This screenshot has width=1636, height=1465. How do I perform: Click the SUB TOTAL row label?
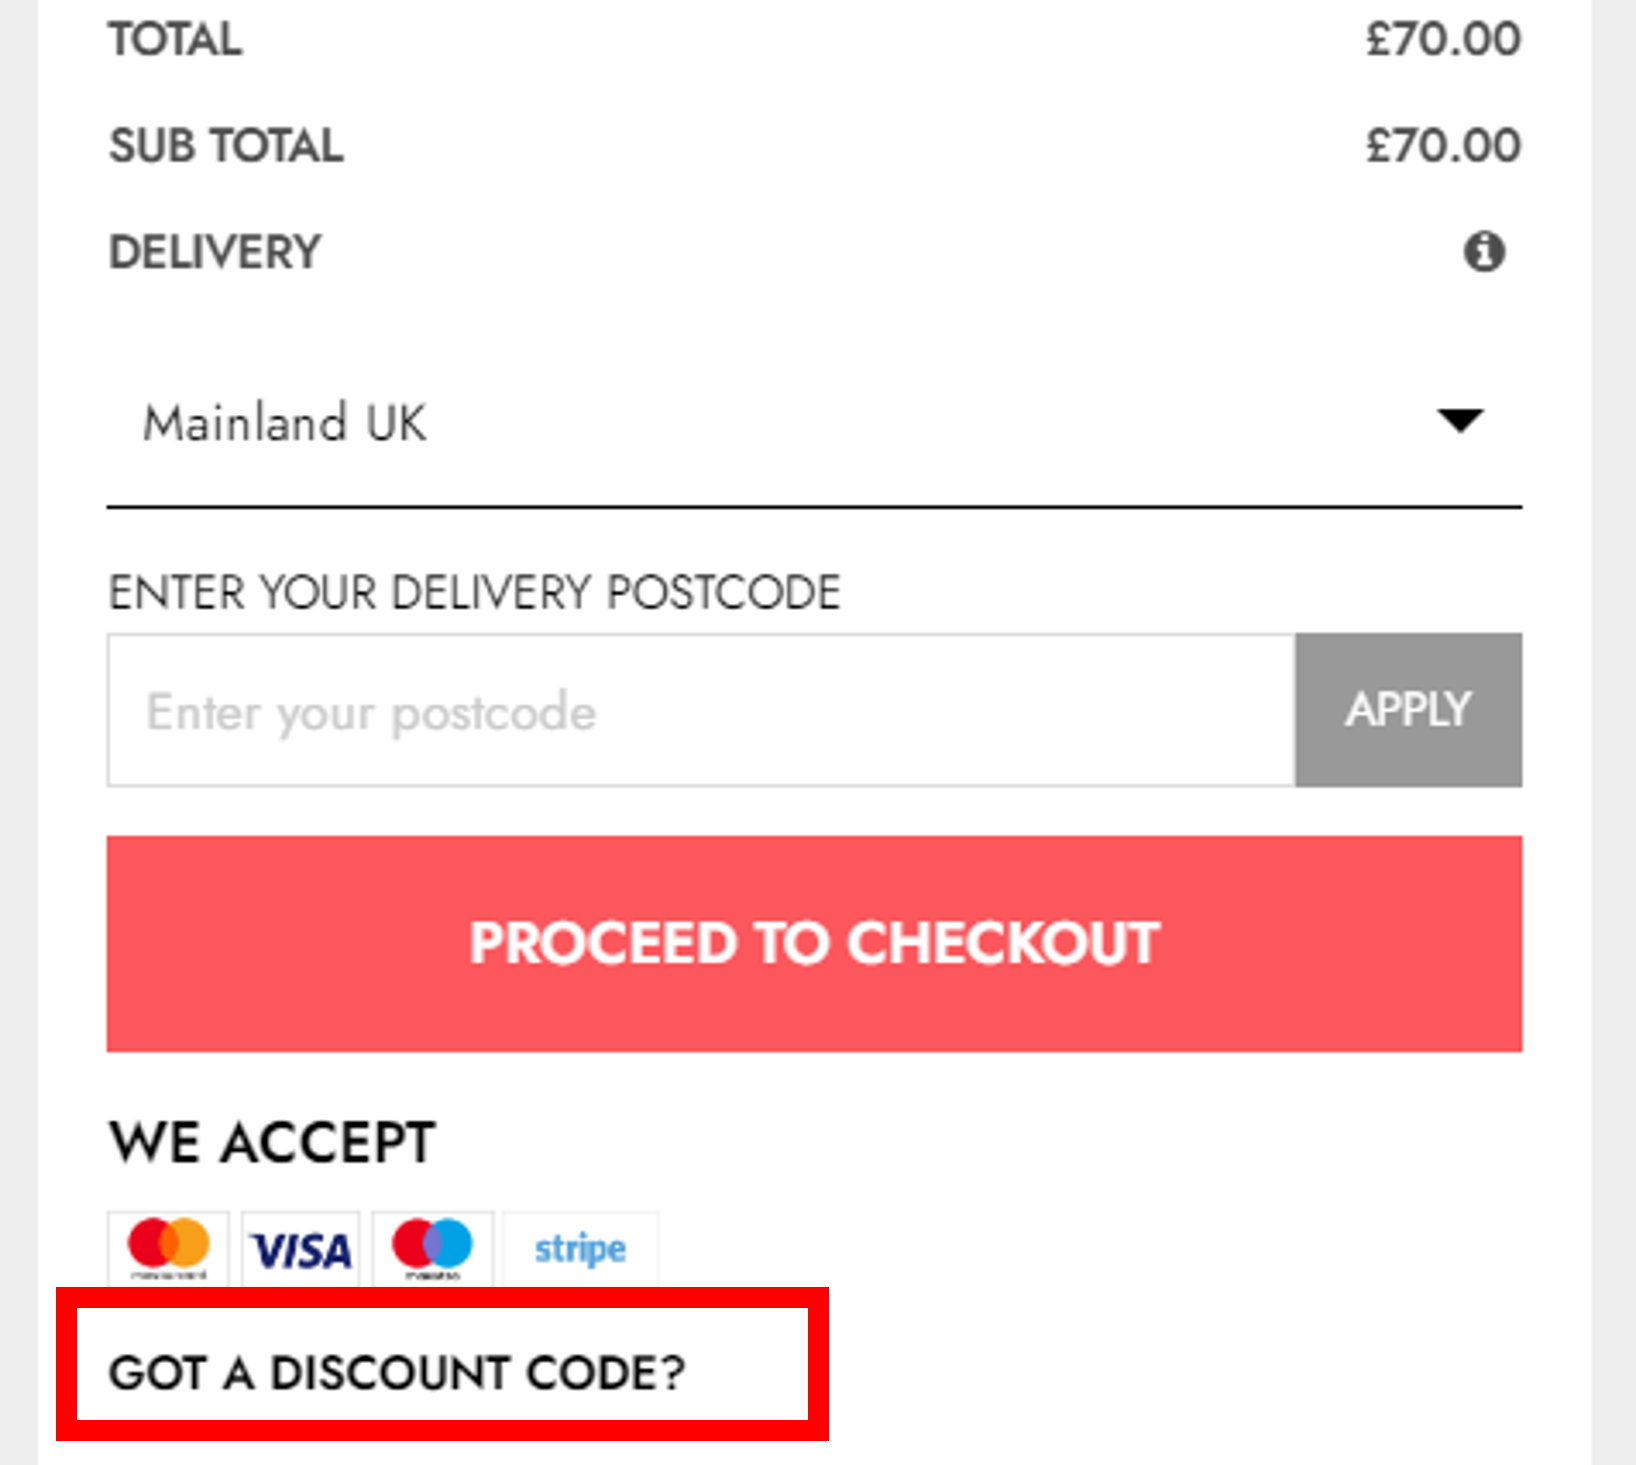tap(226, 146)
